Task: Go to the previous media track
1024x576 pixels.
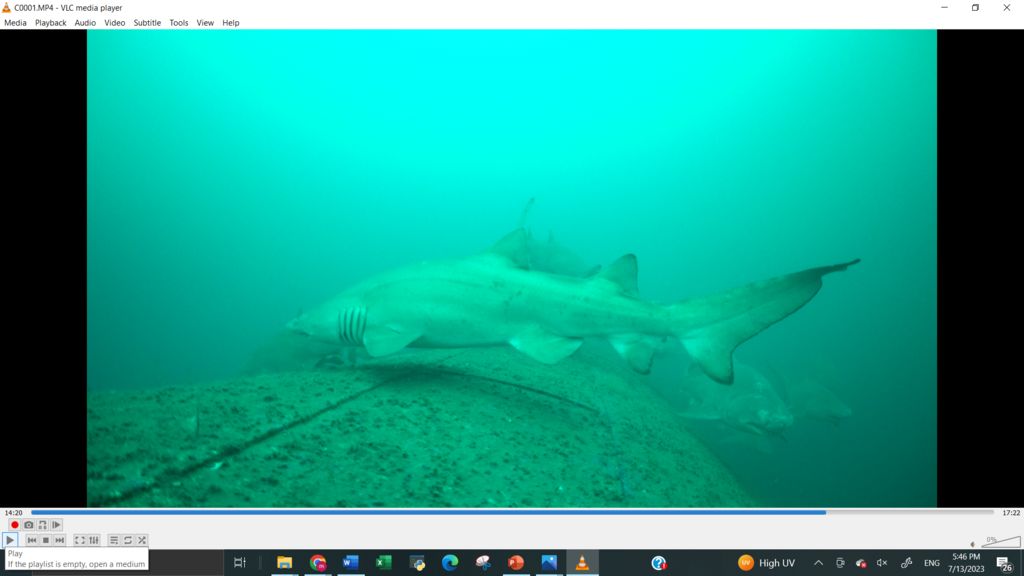Action: coord(32,540)
